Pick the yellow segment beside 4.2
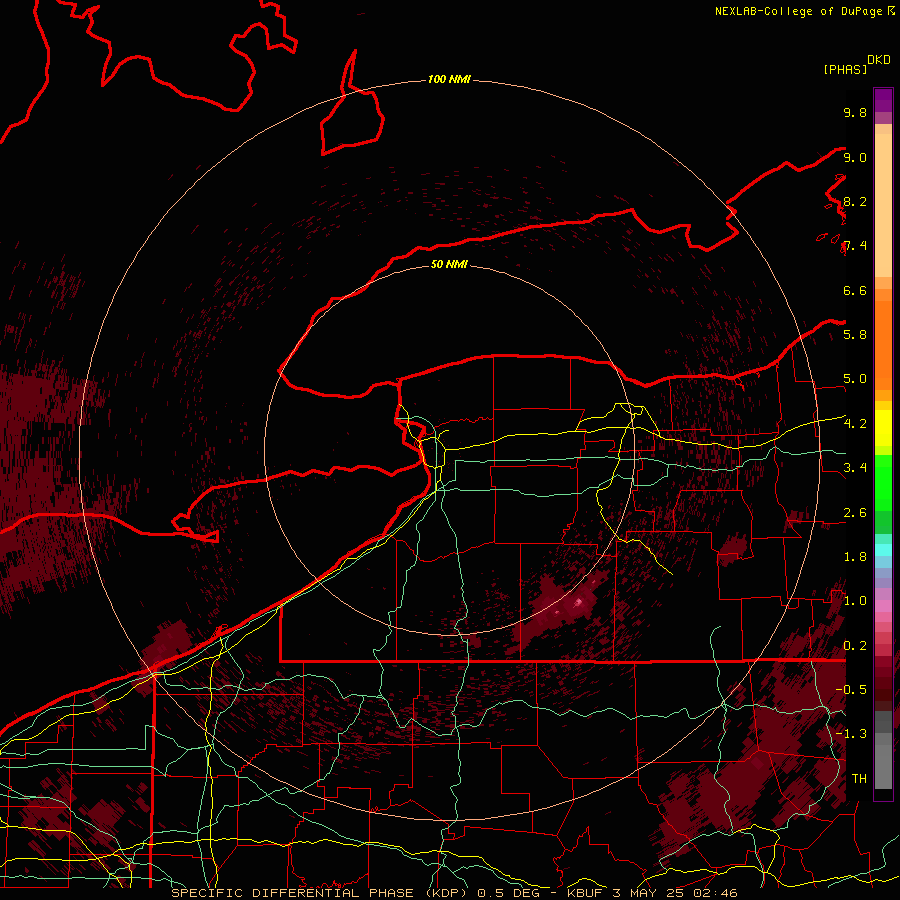Screen dimensions: 900x900 [x=883, y=428]
